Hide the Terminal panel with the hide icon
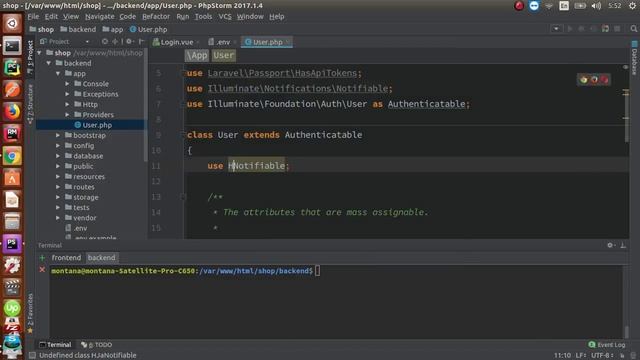This screenshot has height=360, width=640. (x=623, y=245)
